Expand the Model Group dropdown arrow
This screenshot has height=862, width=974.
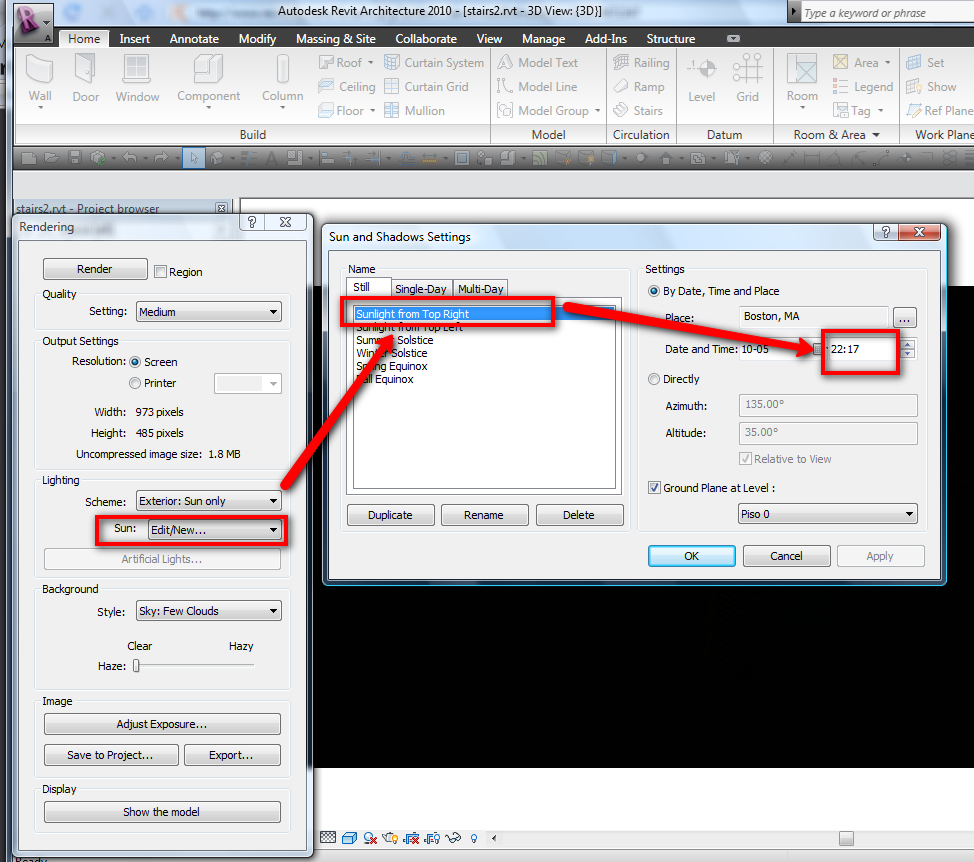[x=598, y=111]
